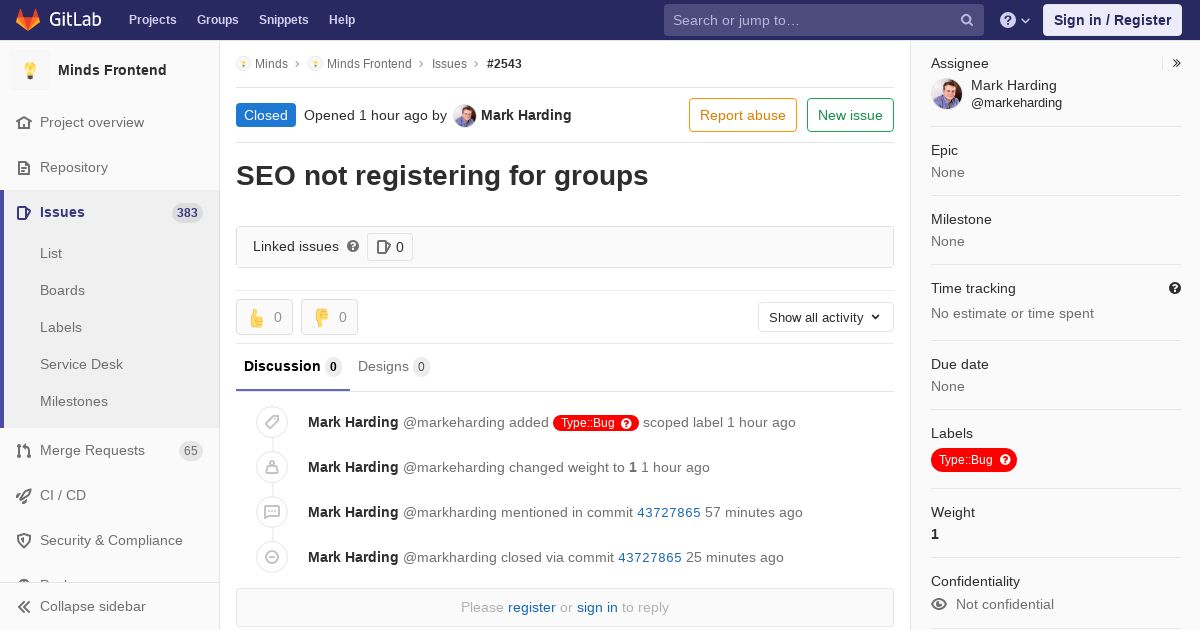Click the Type::Bug scoped label help icon in sidebar
Image resolution: width=1200 pixels, height=630 pixels.
tap(1006, 460)
